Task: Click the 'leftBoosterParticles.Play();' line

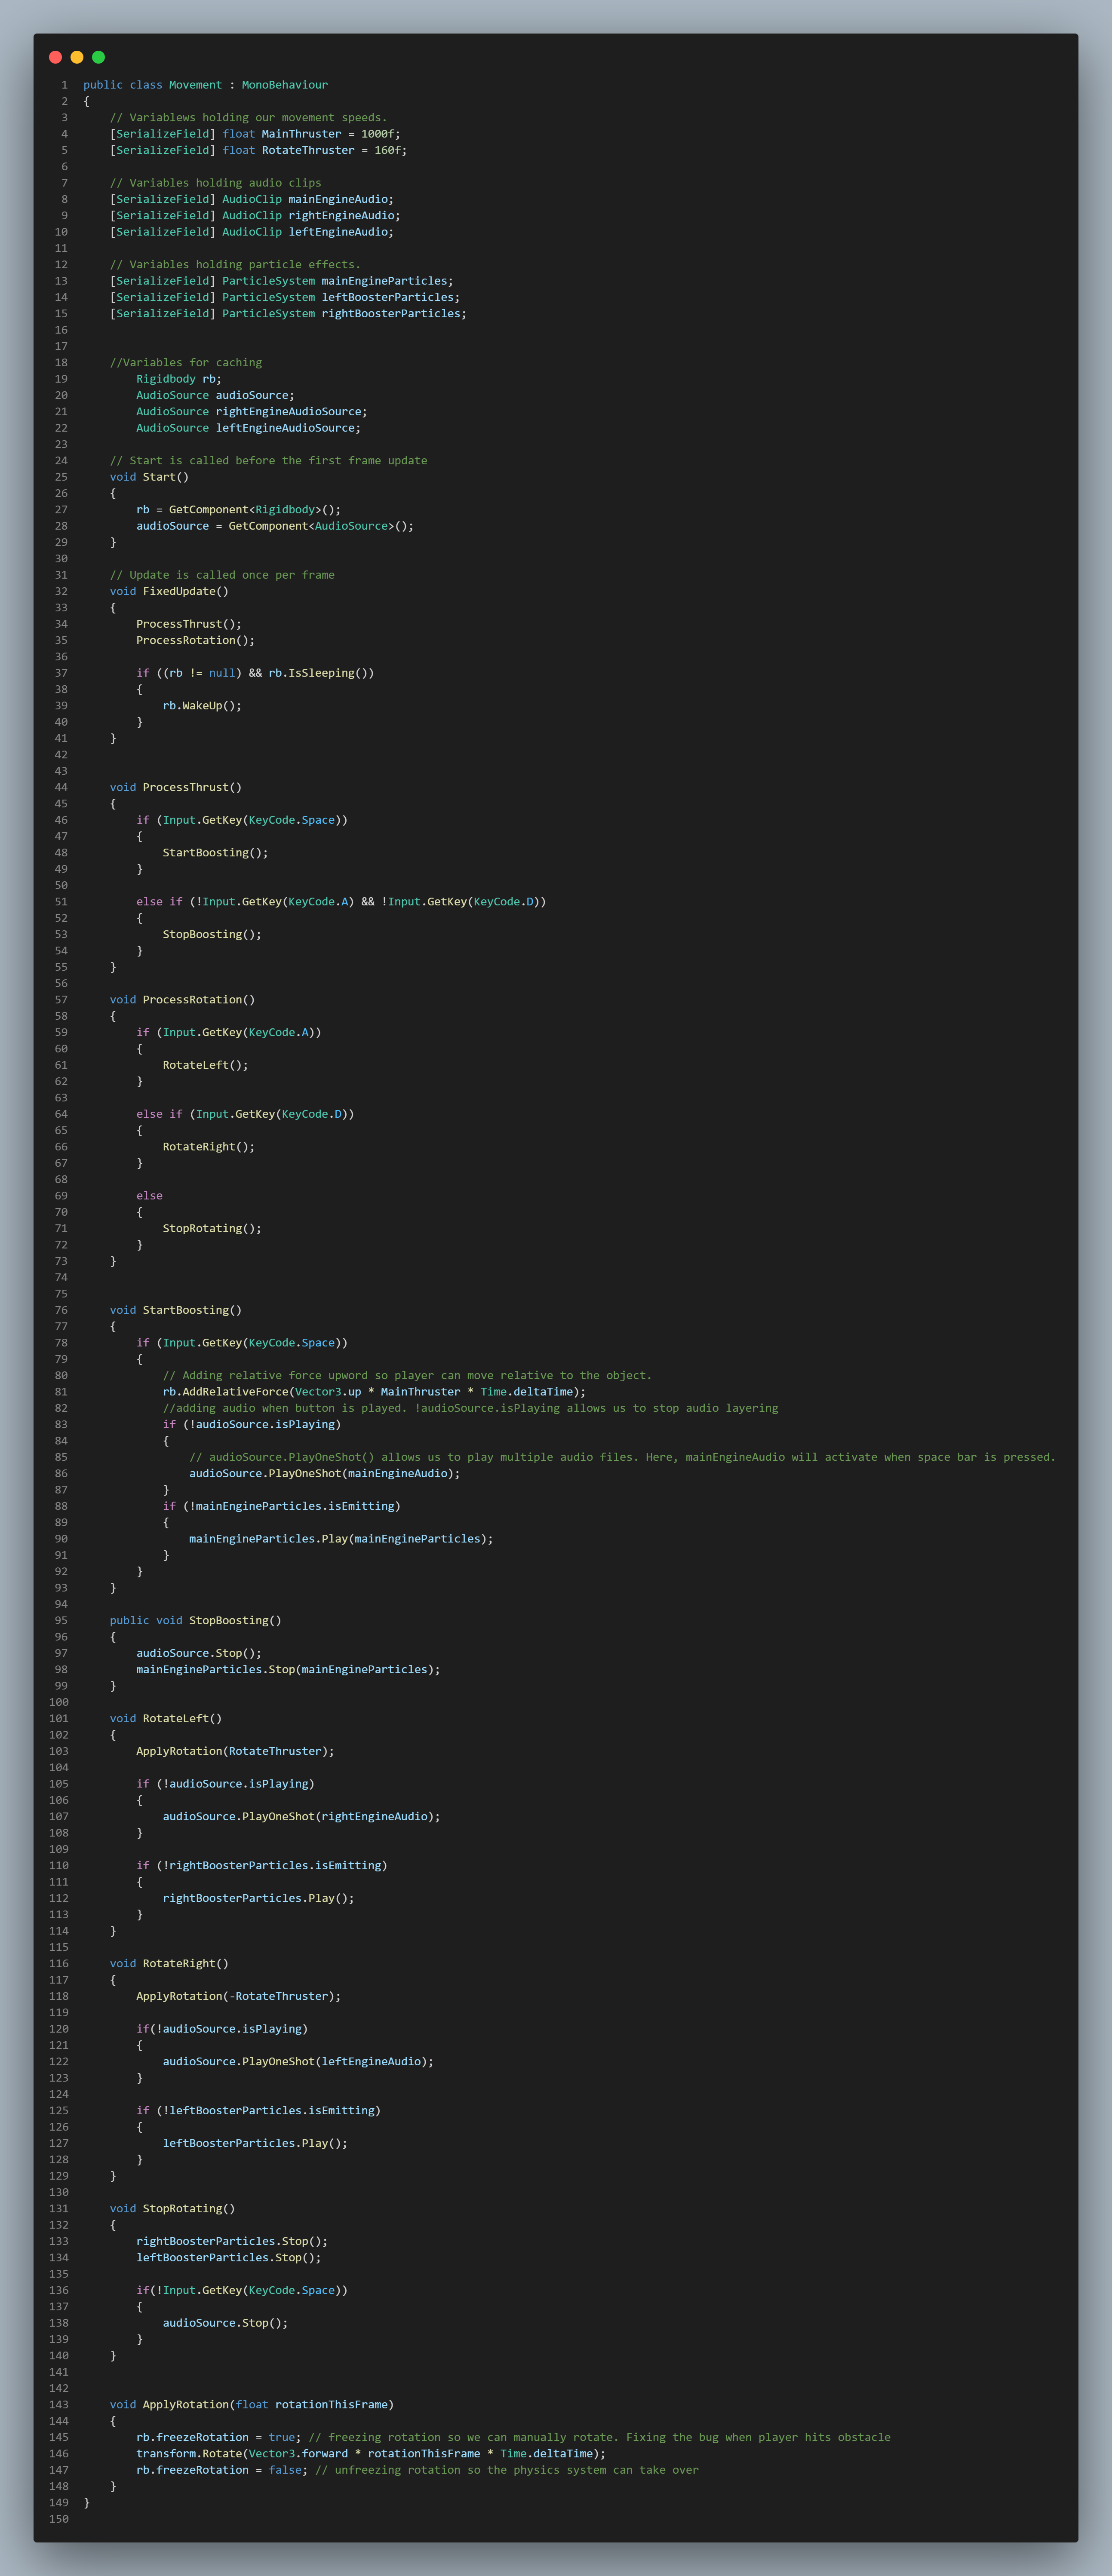Action: [255, 2143]
